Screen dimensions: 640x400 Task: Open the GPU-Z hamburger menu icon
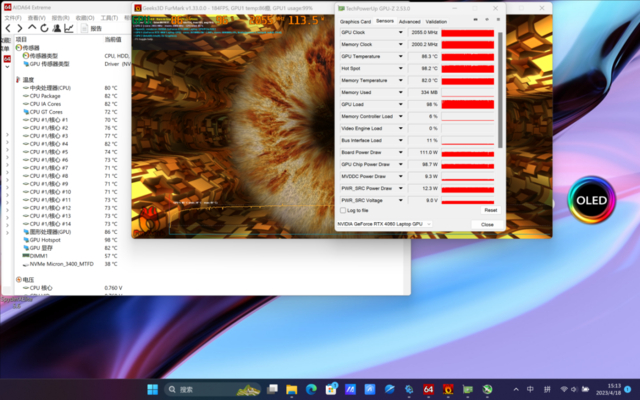point(498,20)
